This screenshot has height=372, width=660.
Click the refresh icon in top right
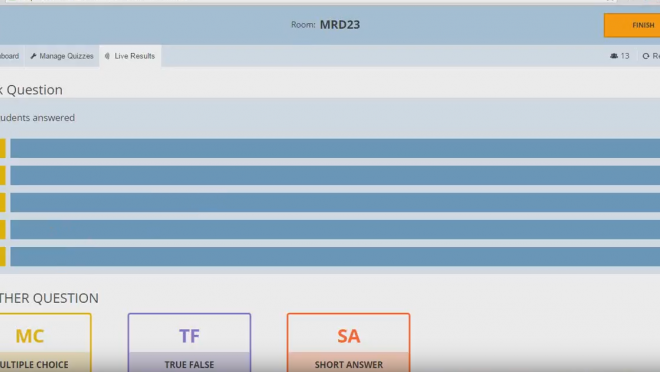pos(646,56)
